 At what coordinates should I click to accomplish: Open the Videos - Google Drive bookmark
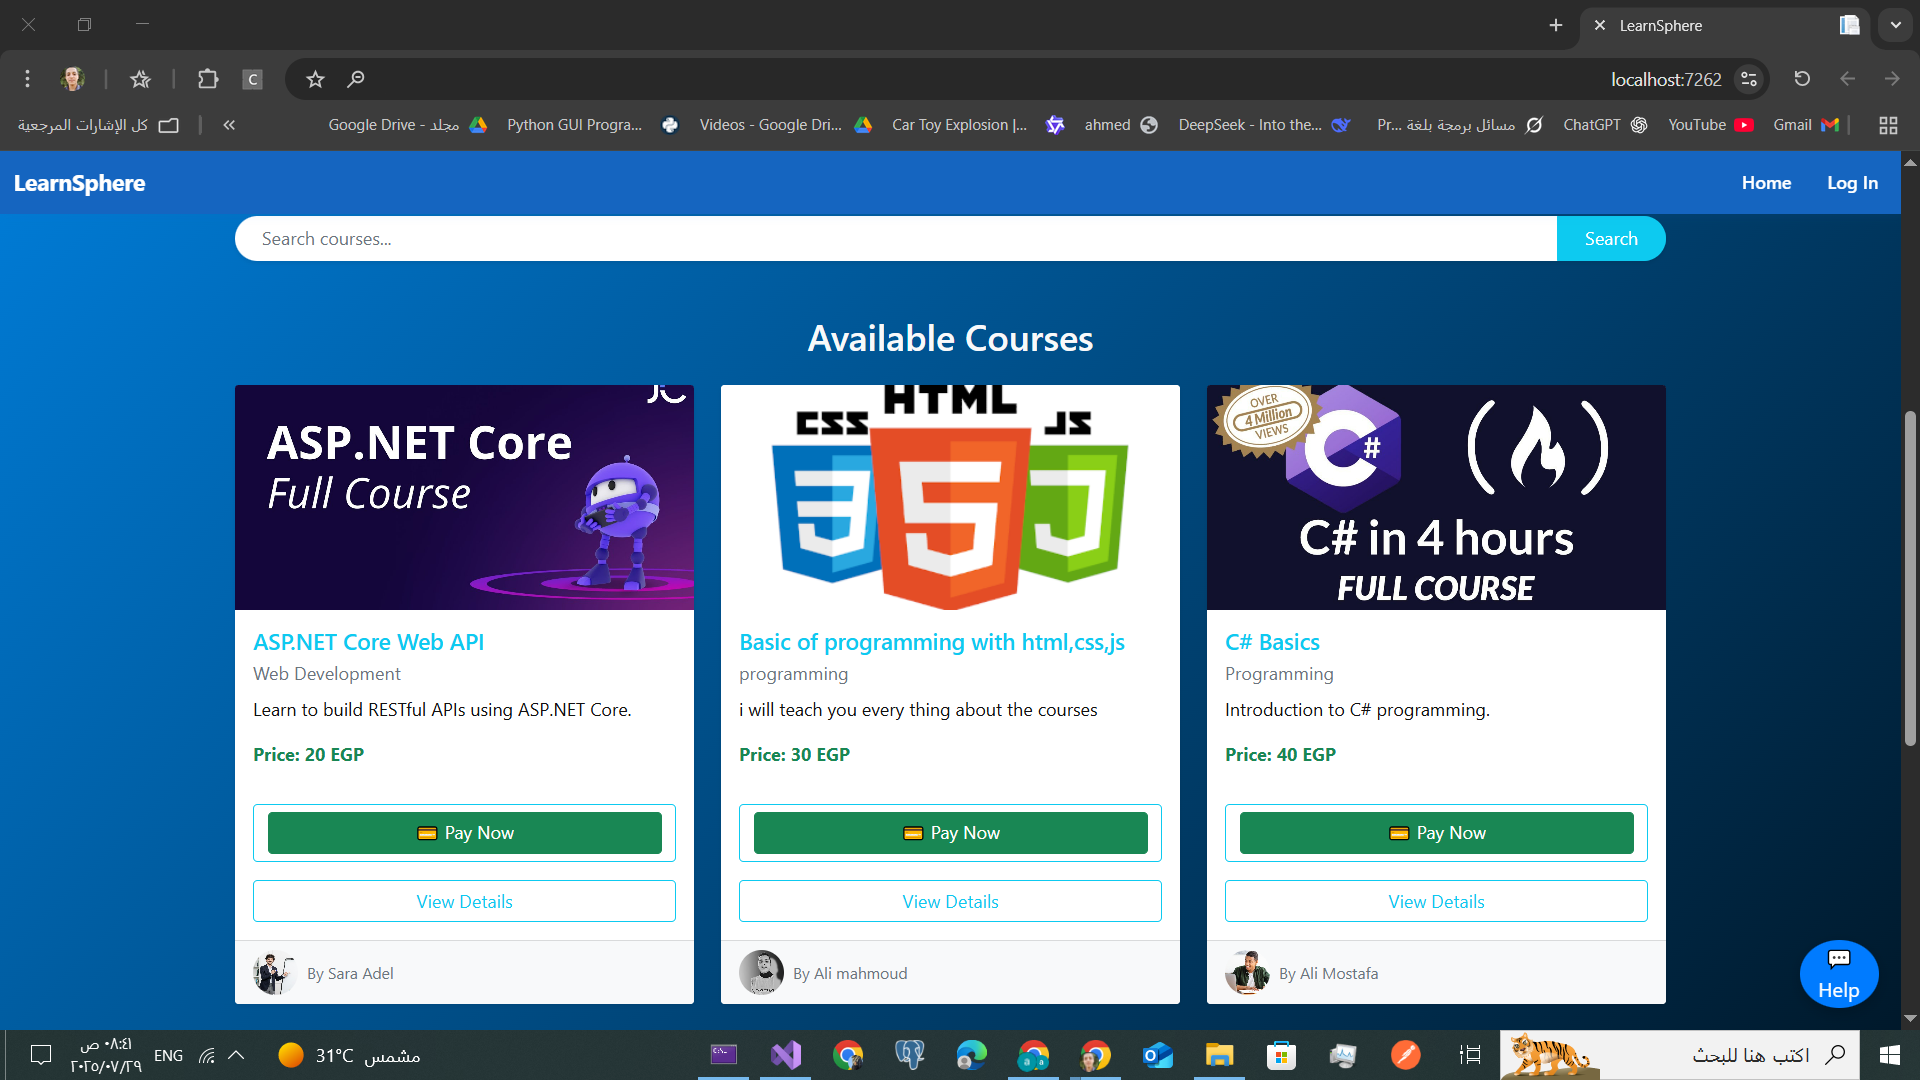pos(785,125)
